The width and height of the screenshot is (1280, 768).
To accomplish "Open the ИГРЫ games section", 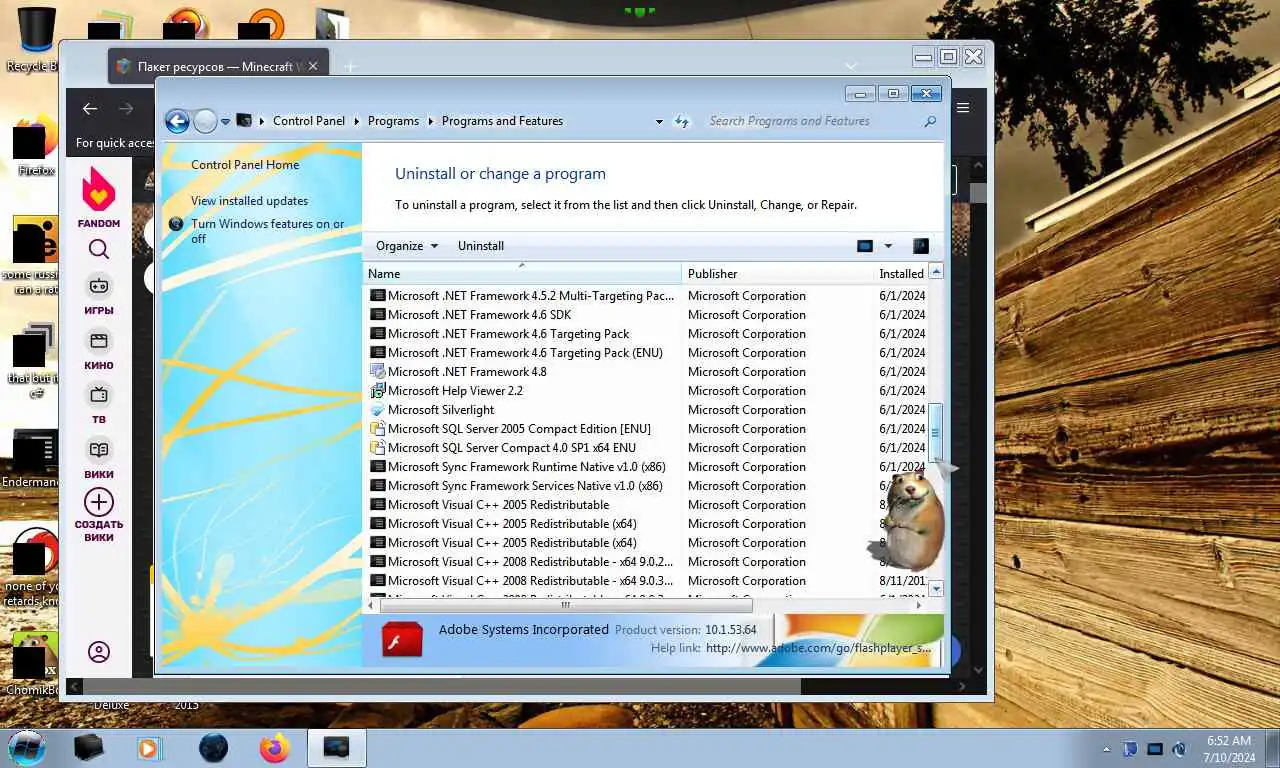I will tap(98, 294).
